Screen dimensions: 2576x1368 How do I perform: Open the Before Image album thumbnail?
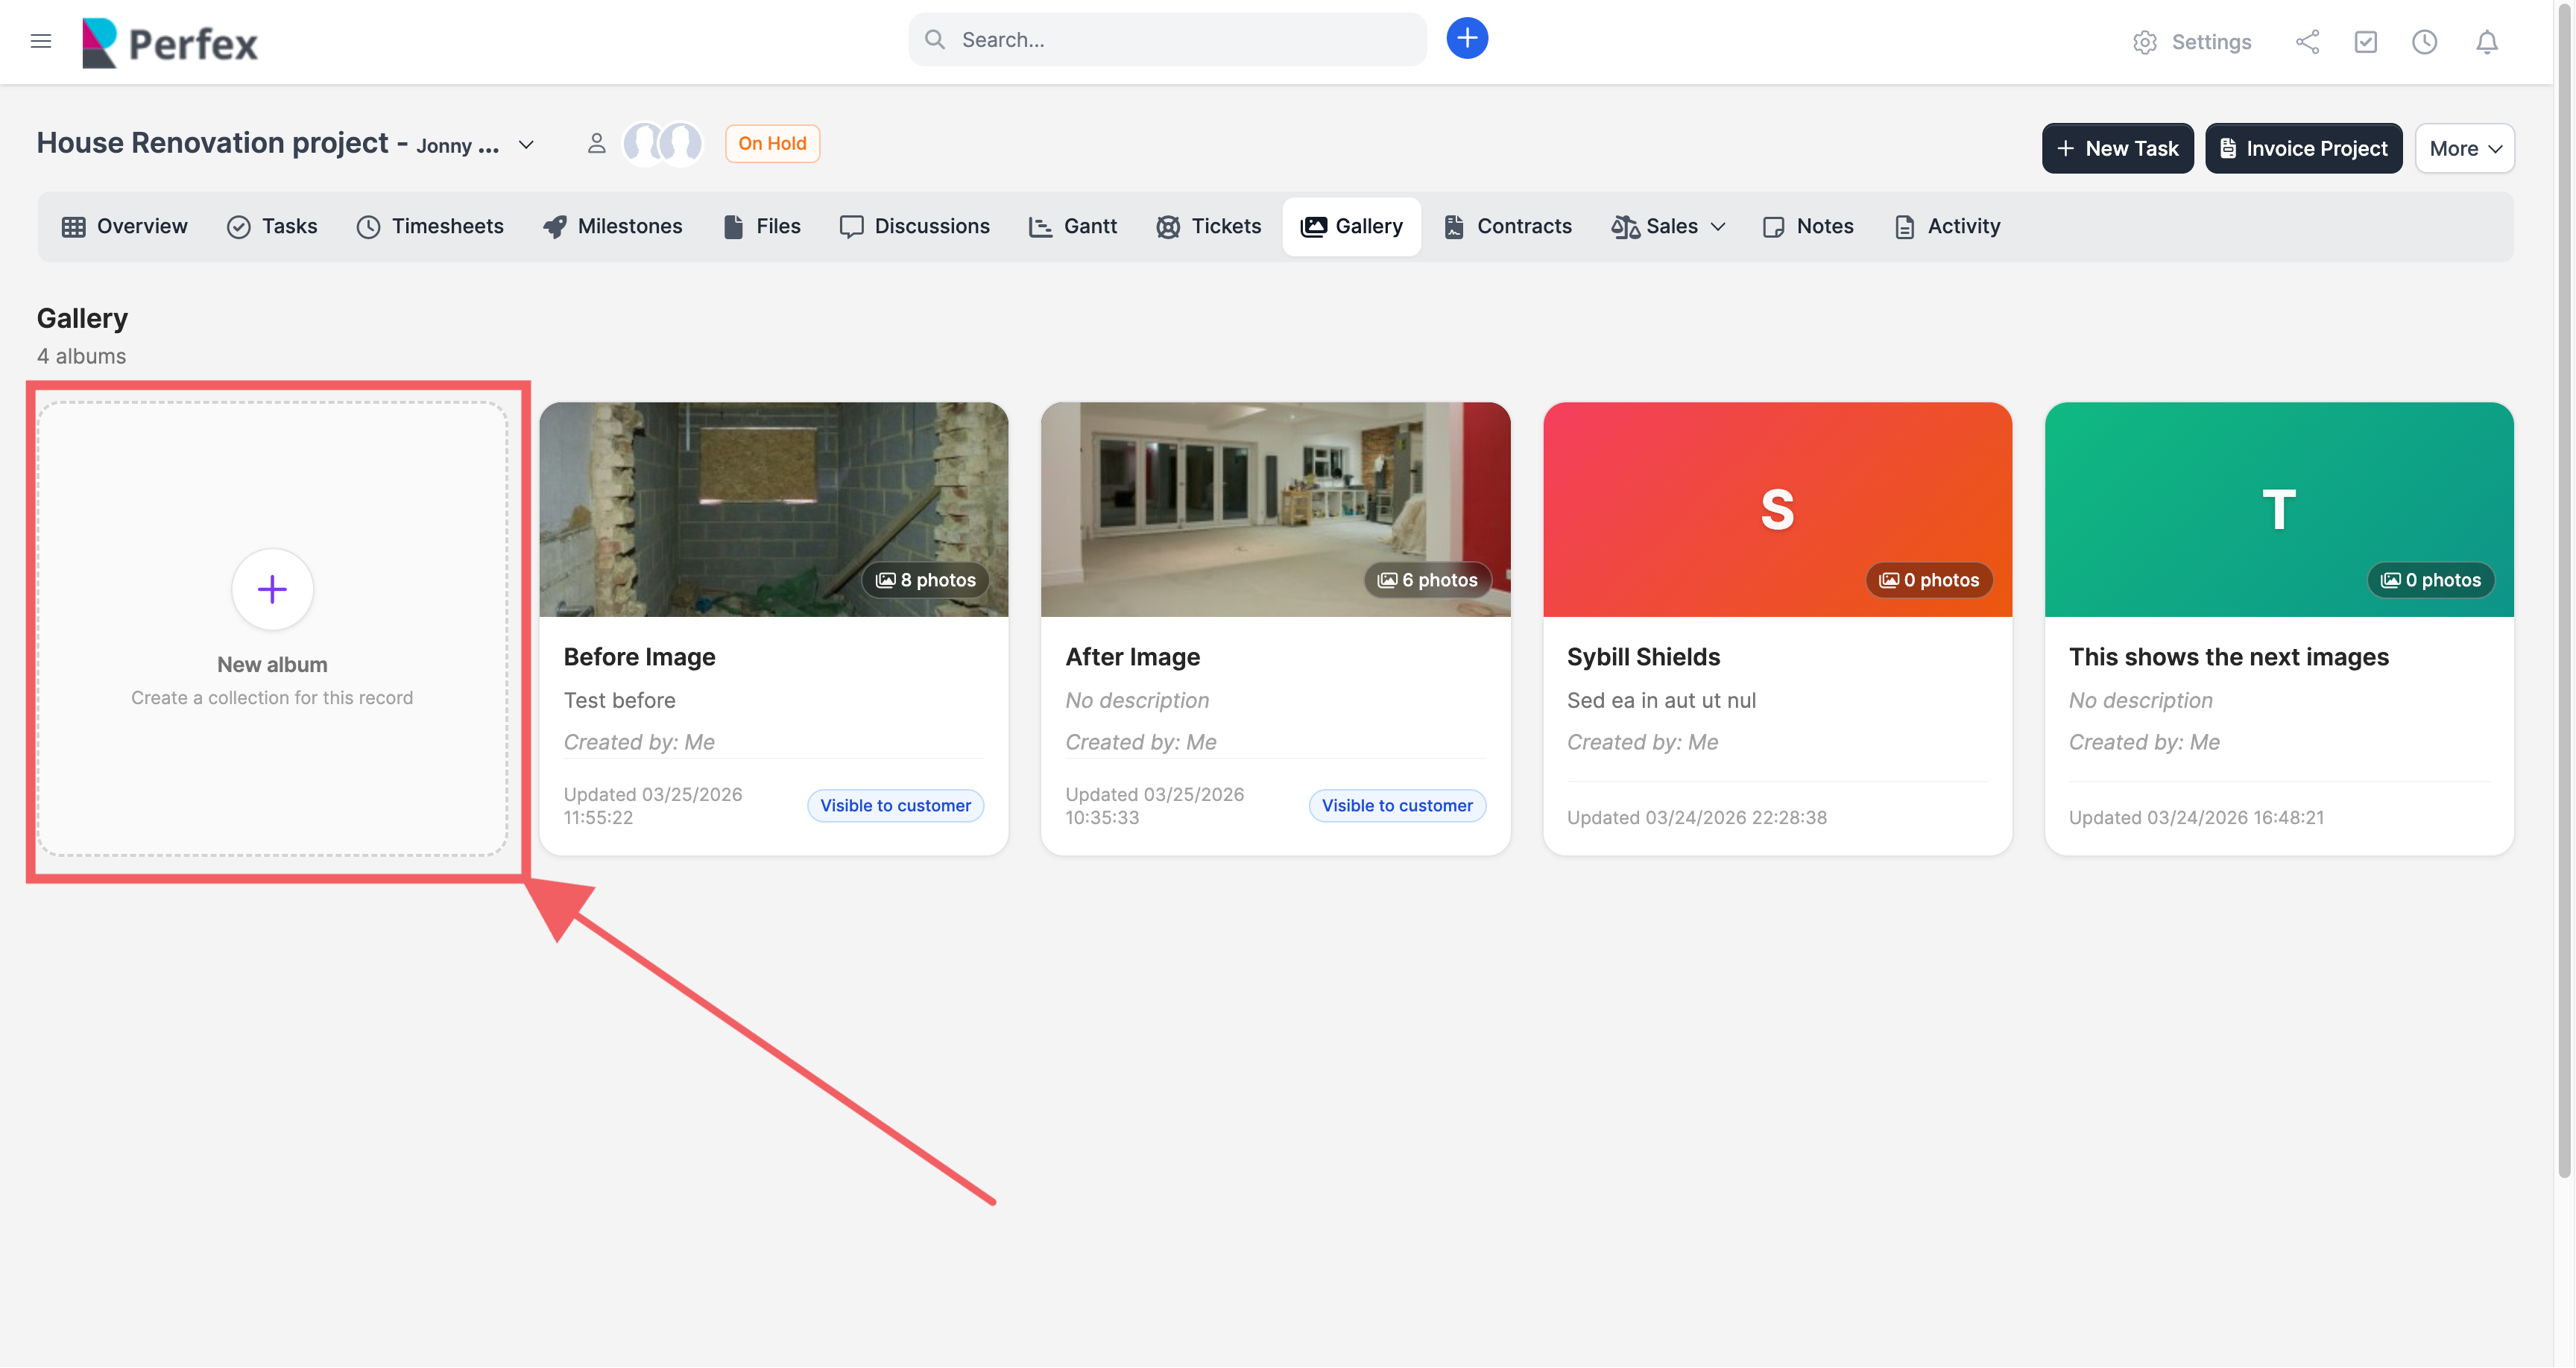[x=773, y=509]
